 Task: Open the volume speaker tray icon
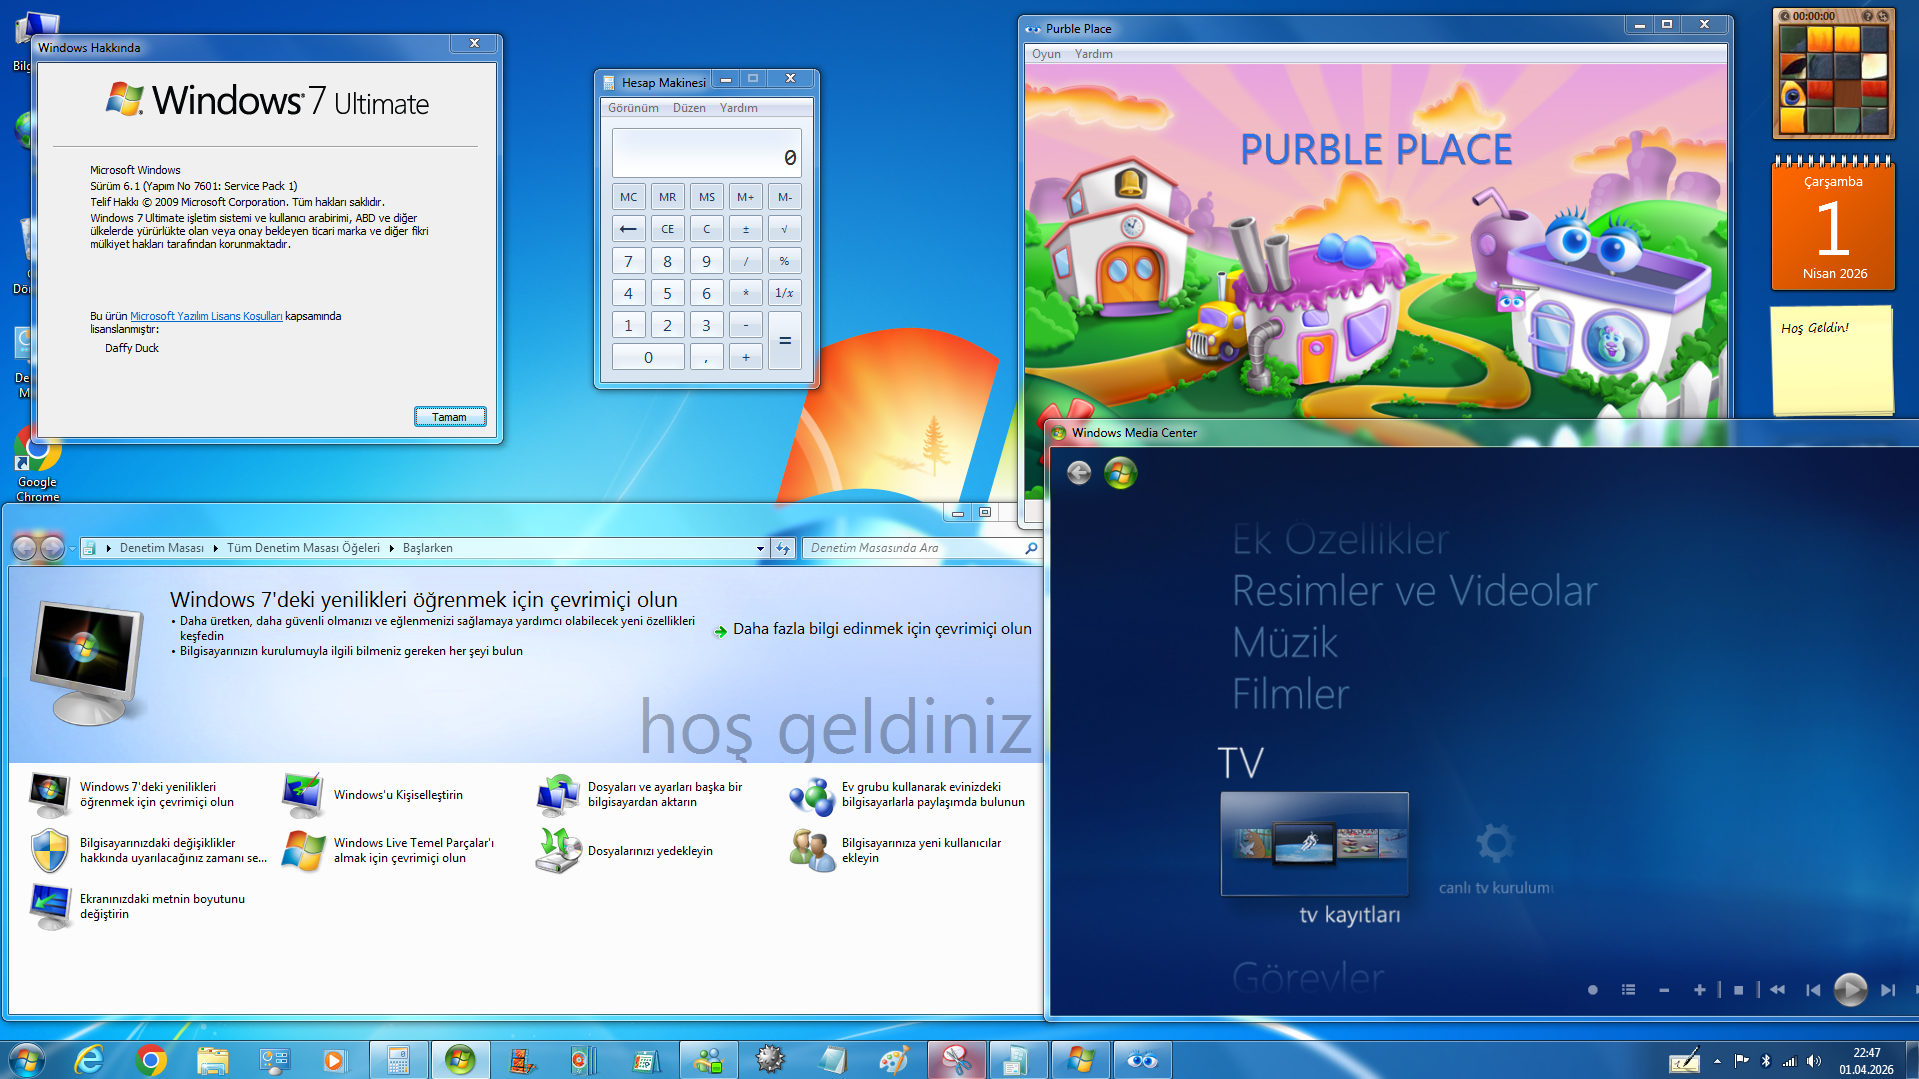(1814, 1061)
